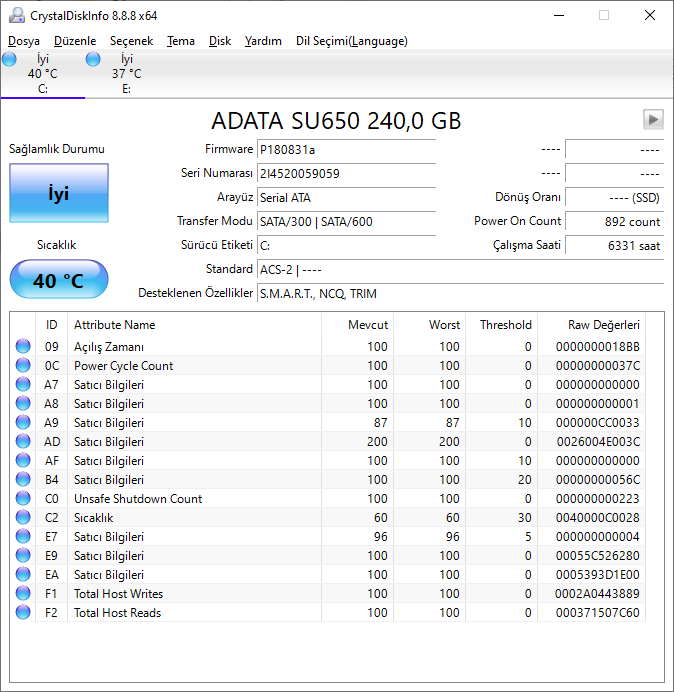Image resolution: width=674 pixels, height=692 pixels.
Task: Click the Threshold column header
Action: [505, 325]
